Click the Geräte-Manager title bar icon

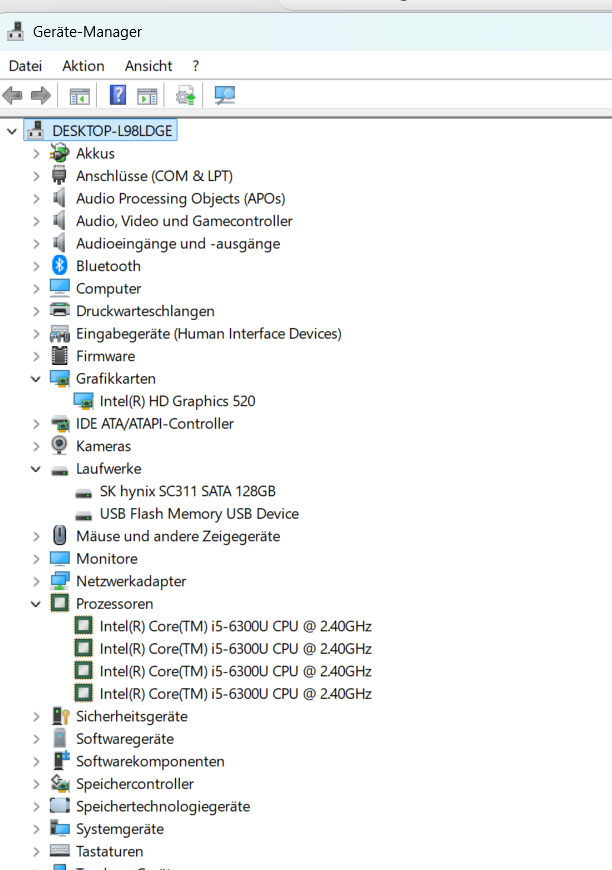point(16,31)
